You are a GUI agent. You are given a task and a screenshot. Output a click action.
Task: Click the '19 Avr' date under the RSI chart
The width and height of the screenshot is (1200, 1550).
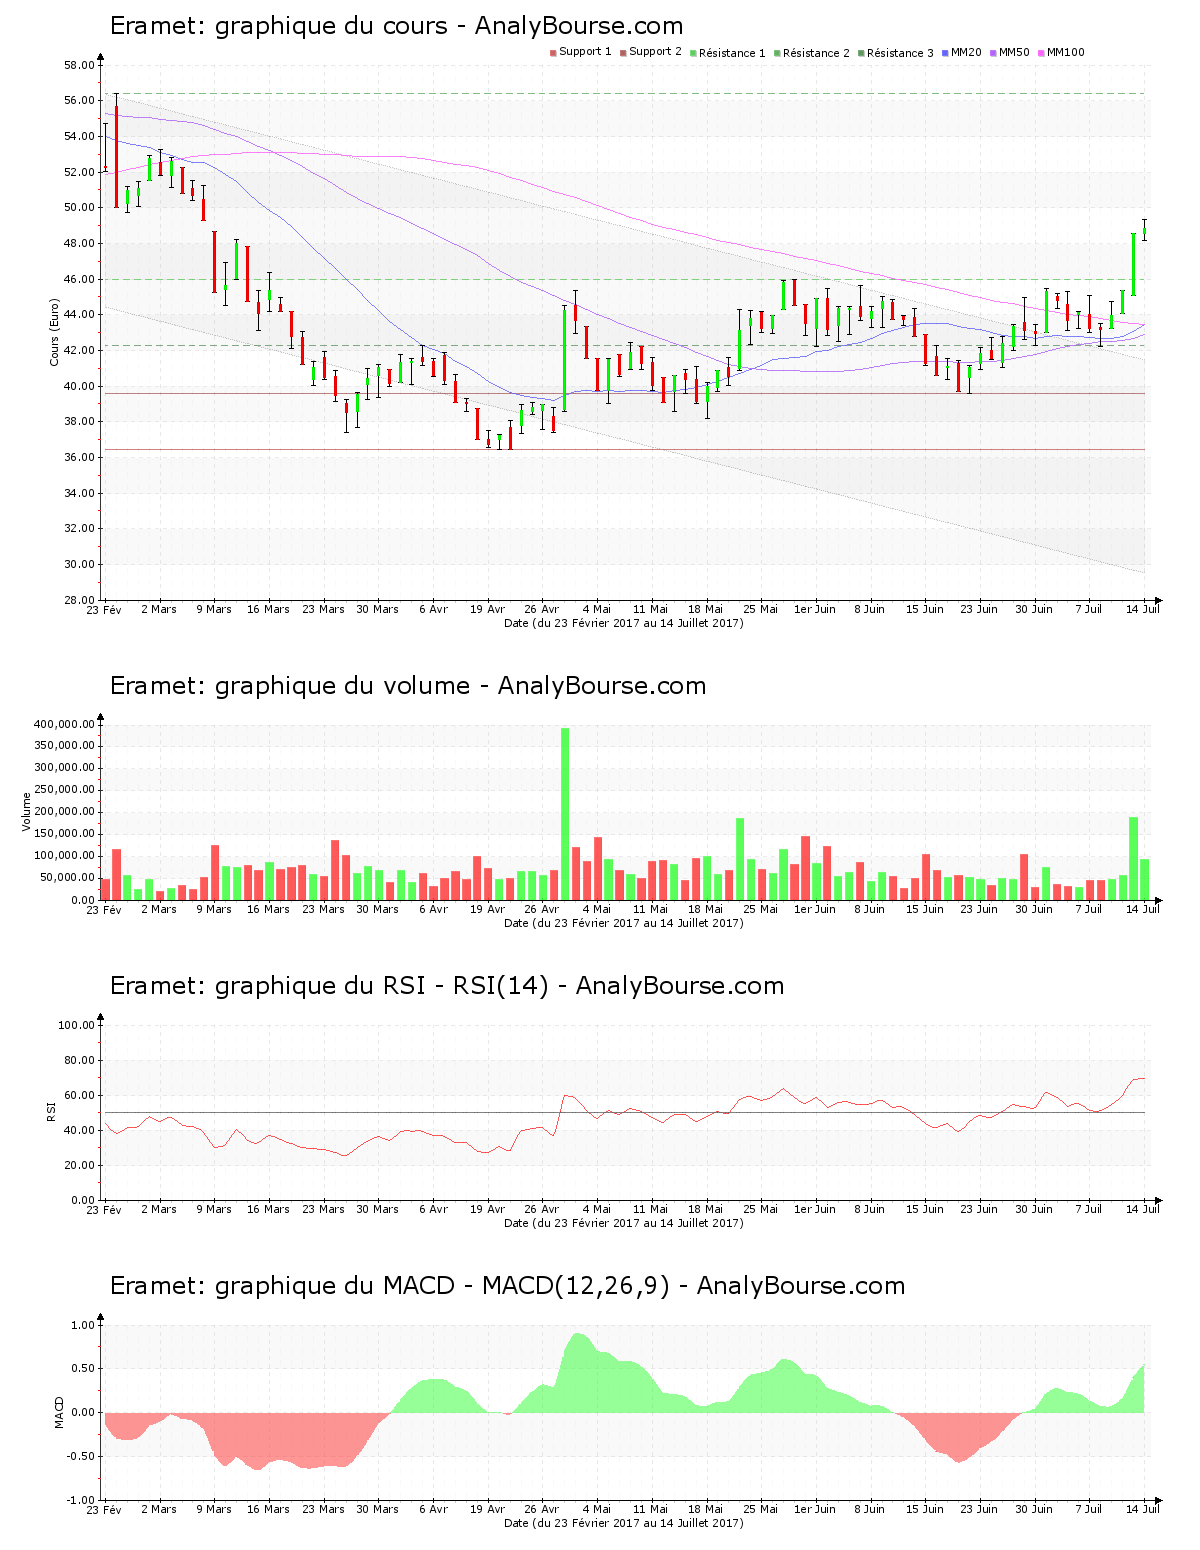click(487, 1209)
